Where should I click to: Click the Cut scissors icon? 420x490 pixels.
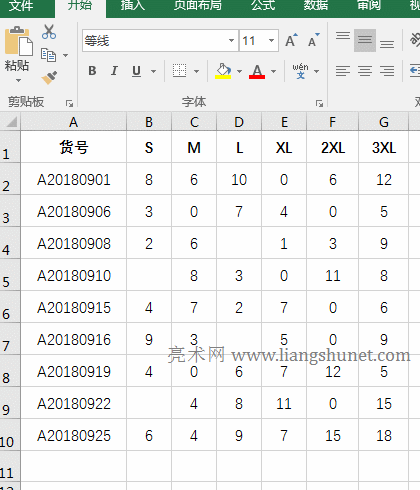pos(49,32)
